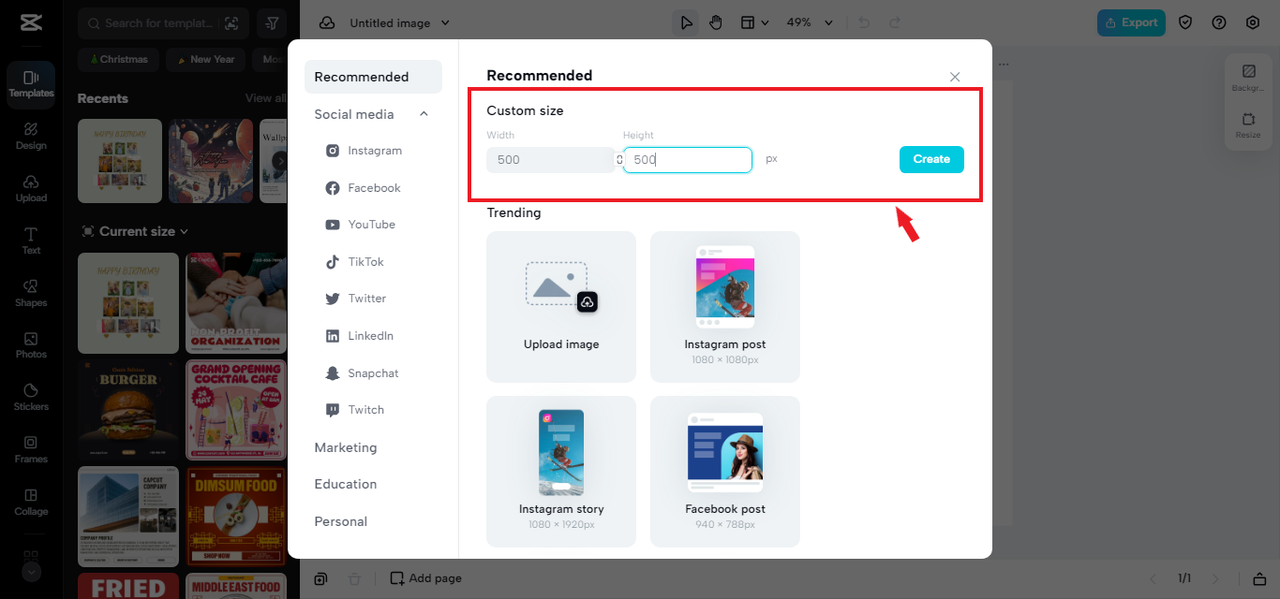
Task: Open the Templates panel in sidebar
Action: click(31, 84)
